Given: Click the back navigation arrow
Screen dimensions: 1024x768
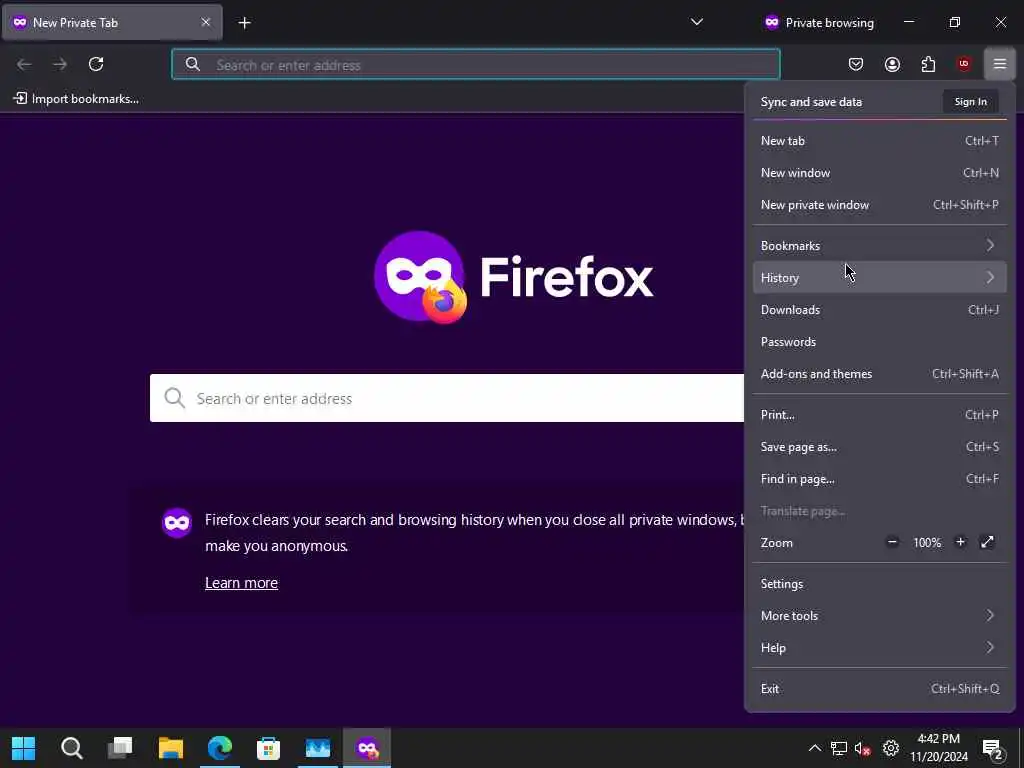Looking at the screenshot, I should pyautogui.click(x=24, y=64).
